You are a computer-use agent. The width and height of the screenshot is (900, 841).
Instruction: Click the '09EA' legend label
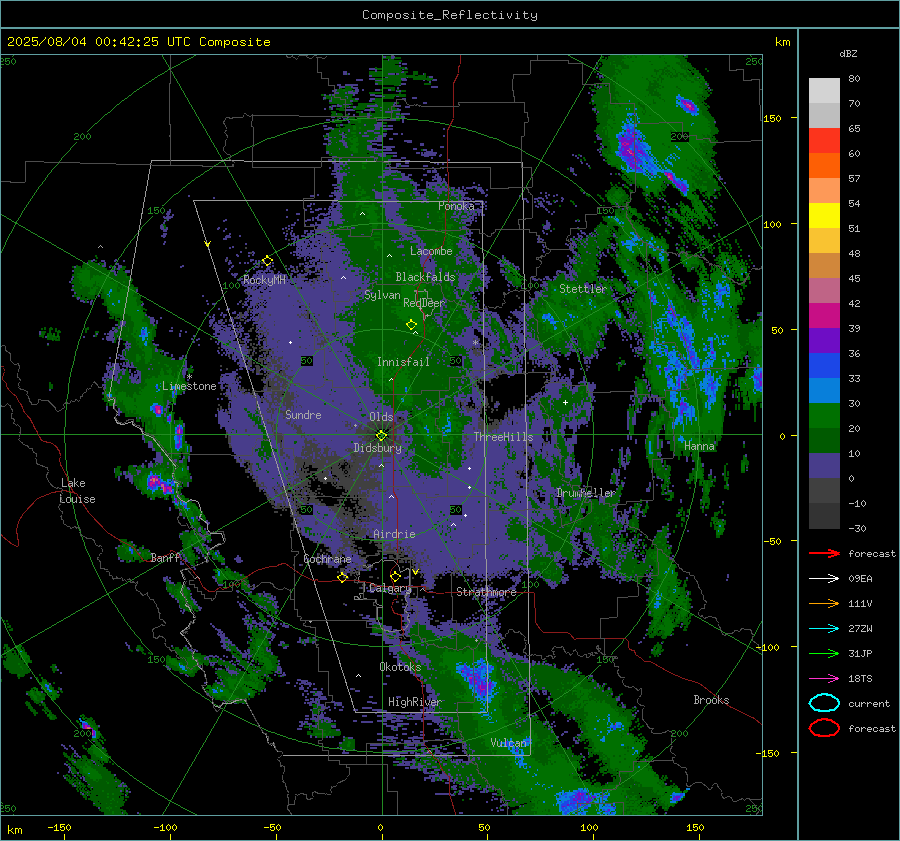tap(860, 579)
